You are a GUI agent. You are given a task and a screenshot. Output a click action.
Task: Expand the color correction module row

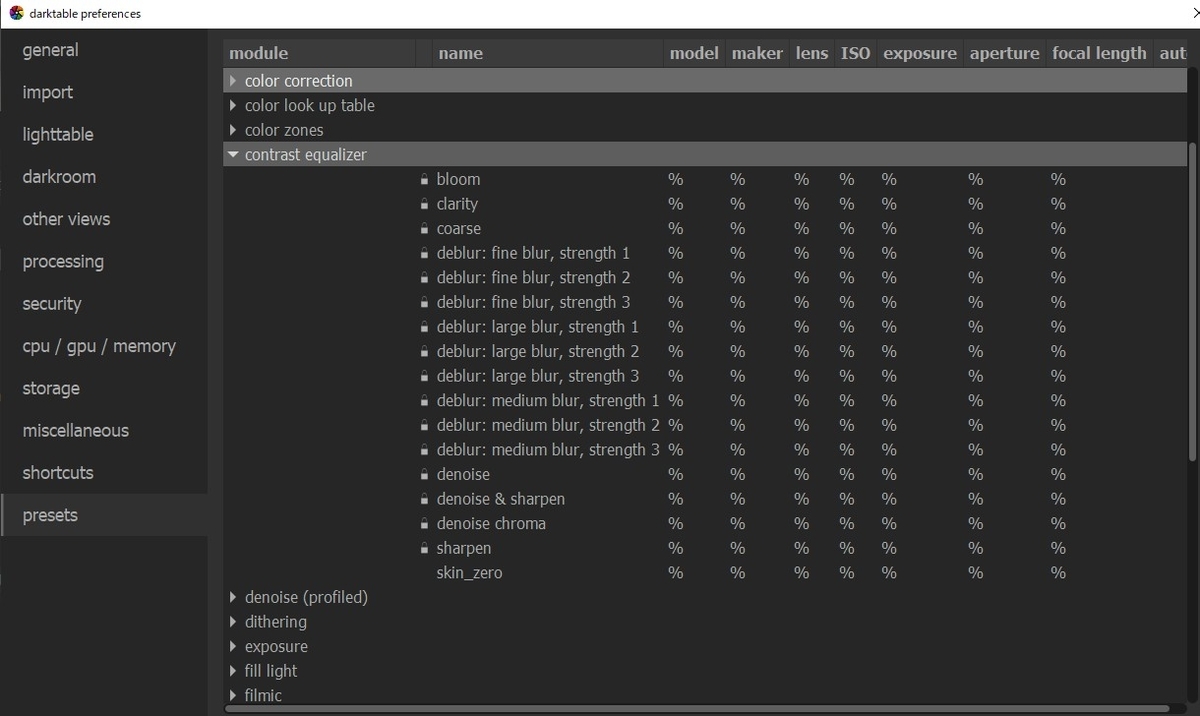pos(234,81)
